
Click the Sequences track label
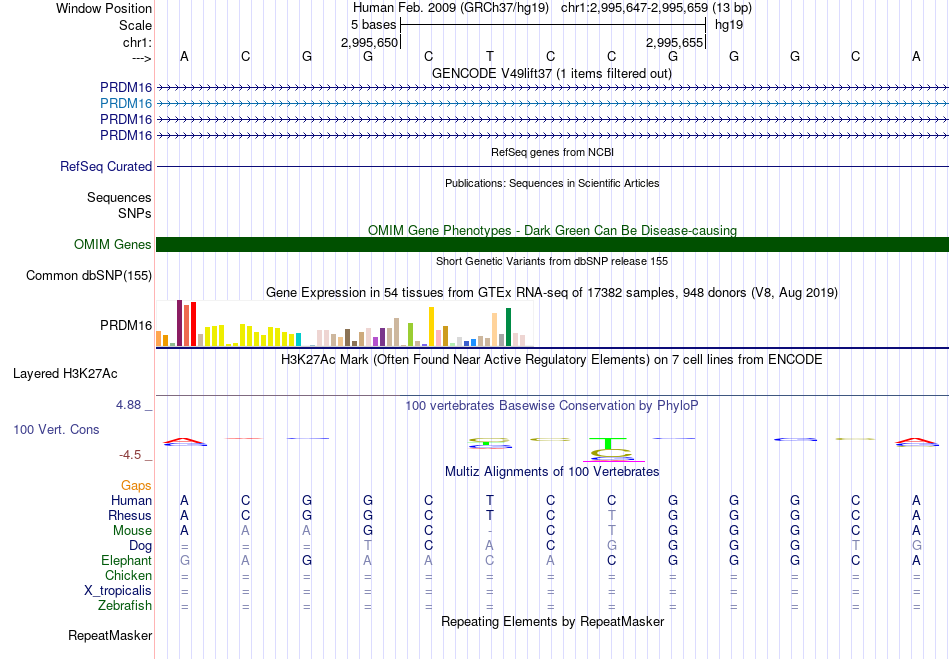click(119, 197)
